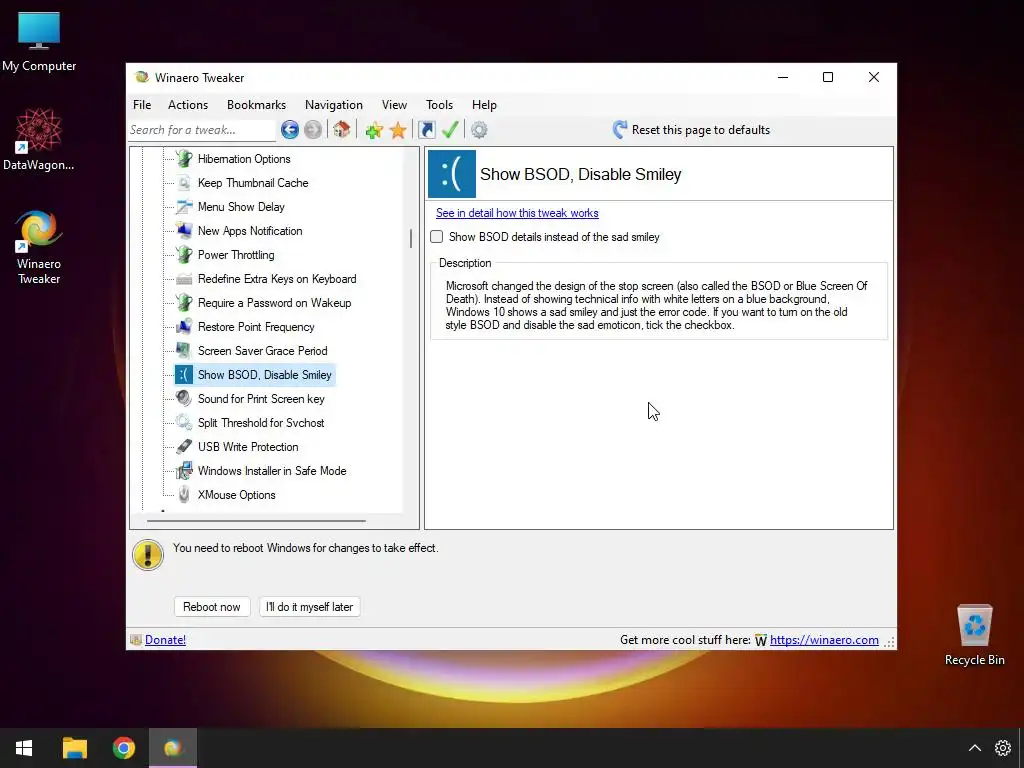This screenshot has width=1024, height=768.
Task: Select Hibernation Options in the tree
Action: [244, 159]
